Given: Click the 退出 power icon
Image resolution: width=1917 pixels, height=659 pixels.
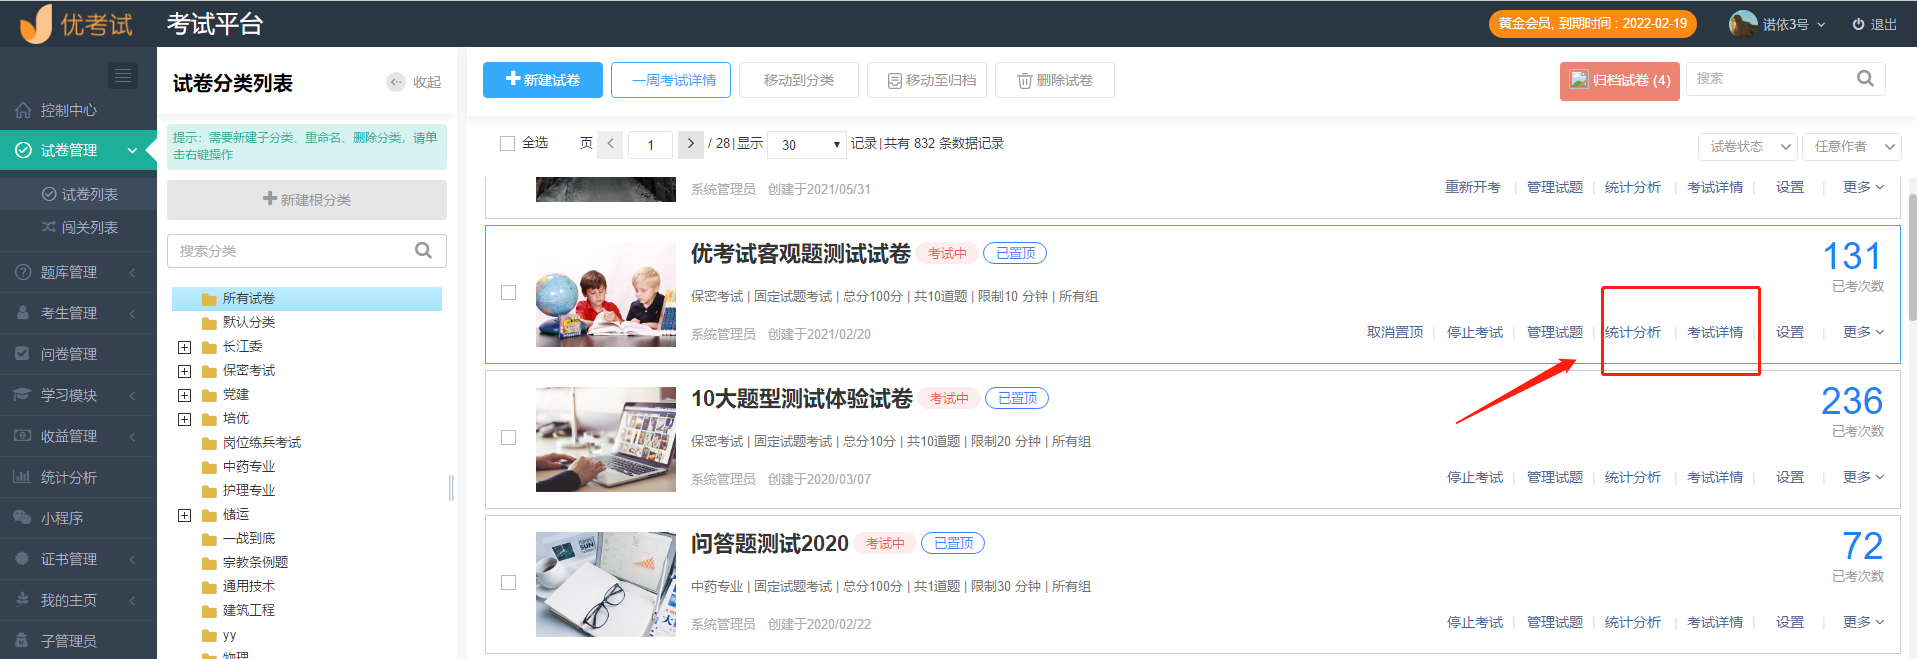Looking at the screenshot, I should point(1858,24).
